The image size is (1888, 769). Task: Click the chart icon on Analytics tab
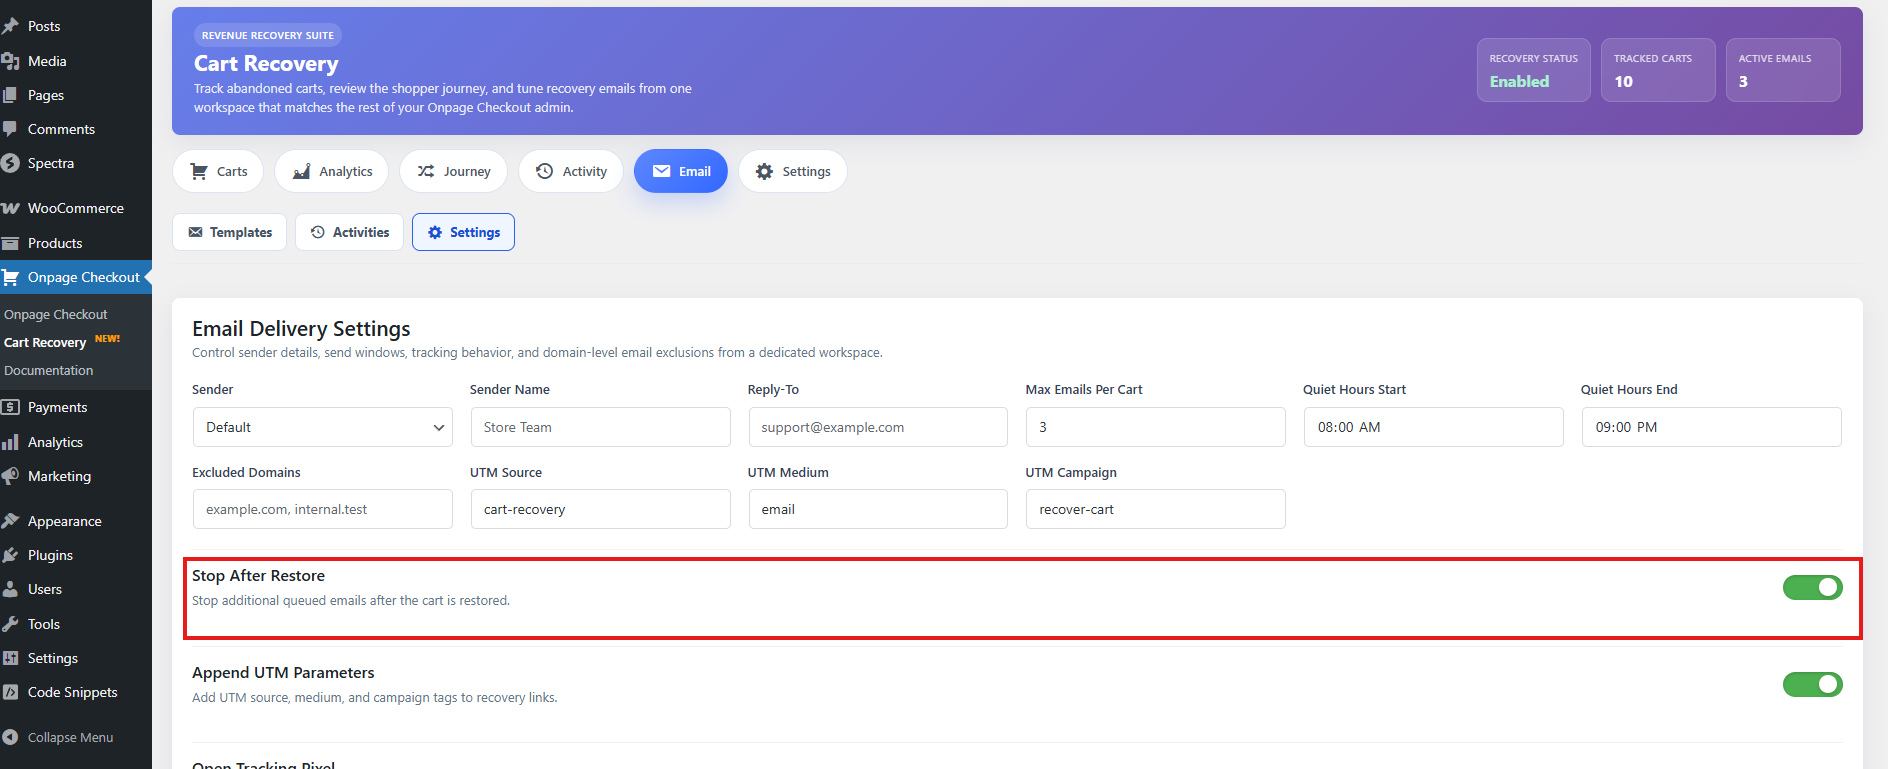301,171
